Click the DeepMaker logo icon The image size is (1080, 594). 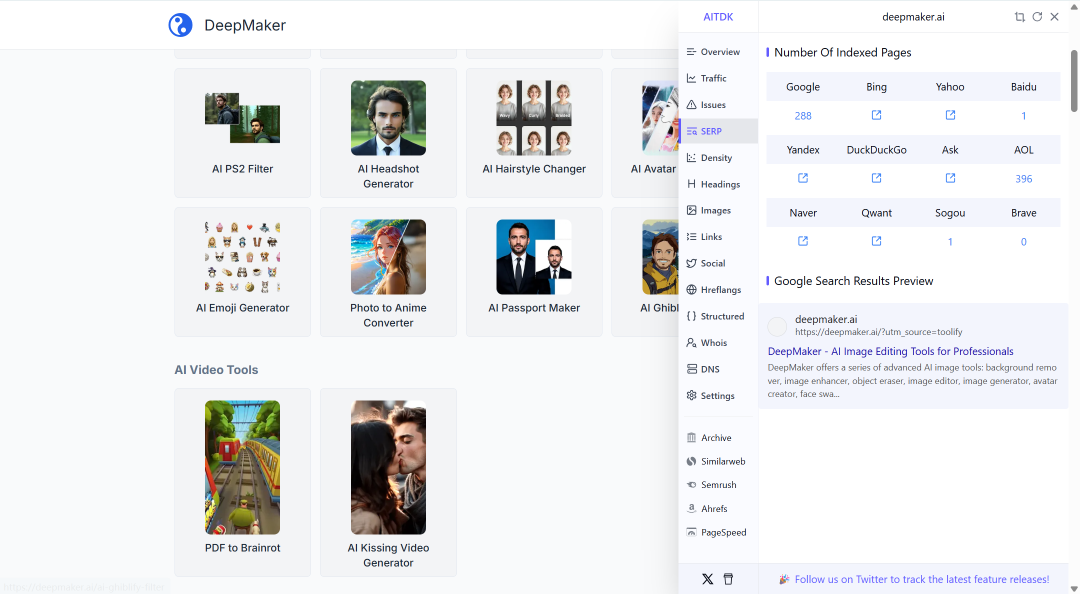tap(180, 25)
